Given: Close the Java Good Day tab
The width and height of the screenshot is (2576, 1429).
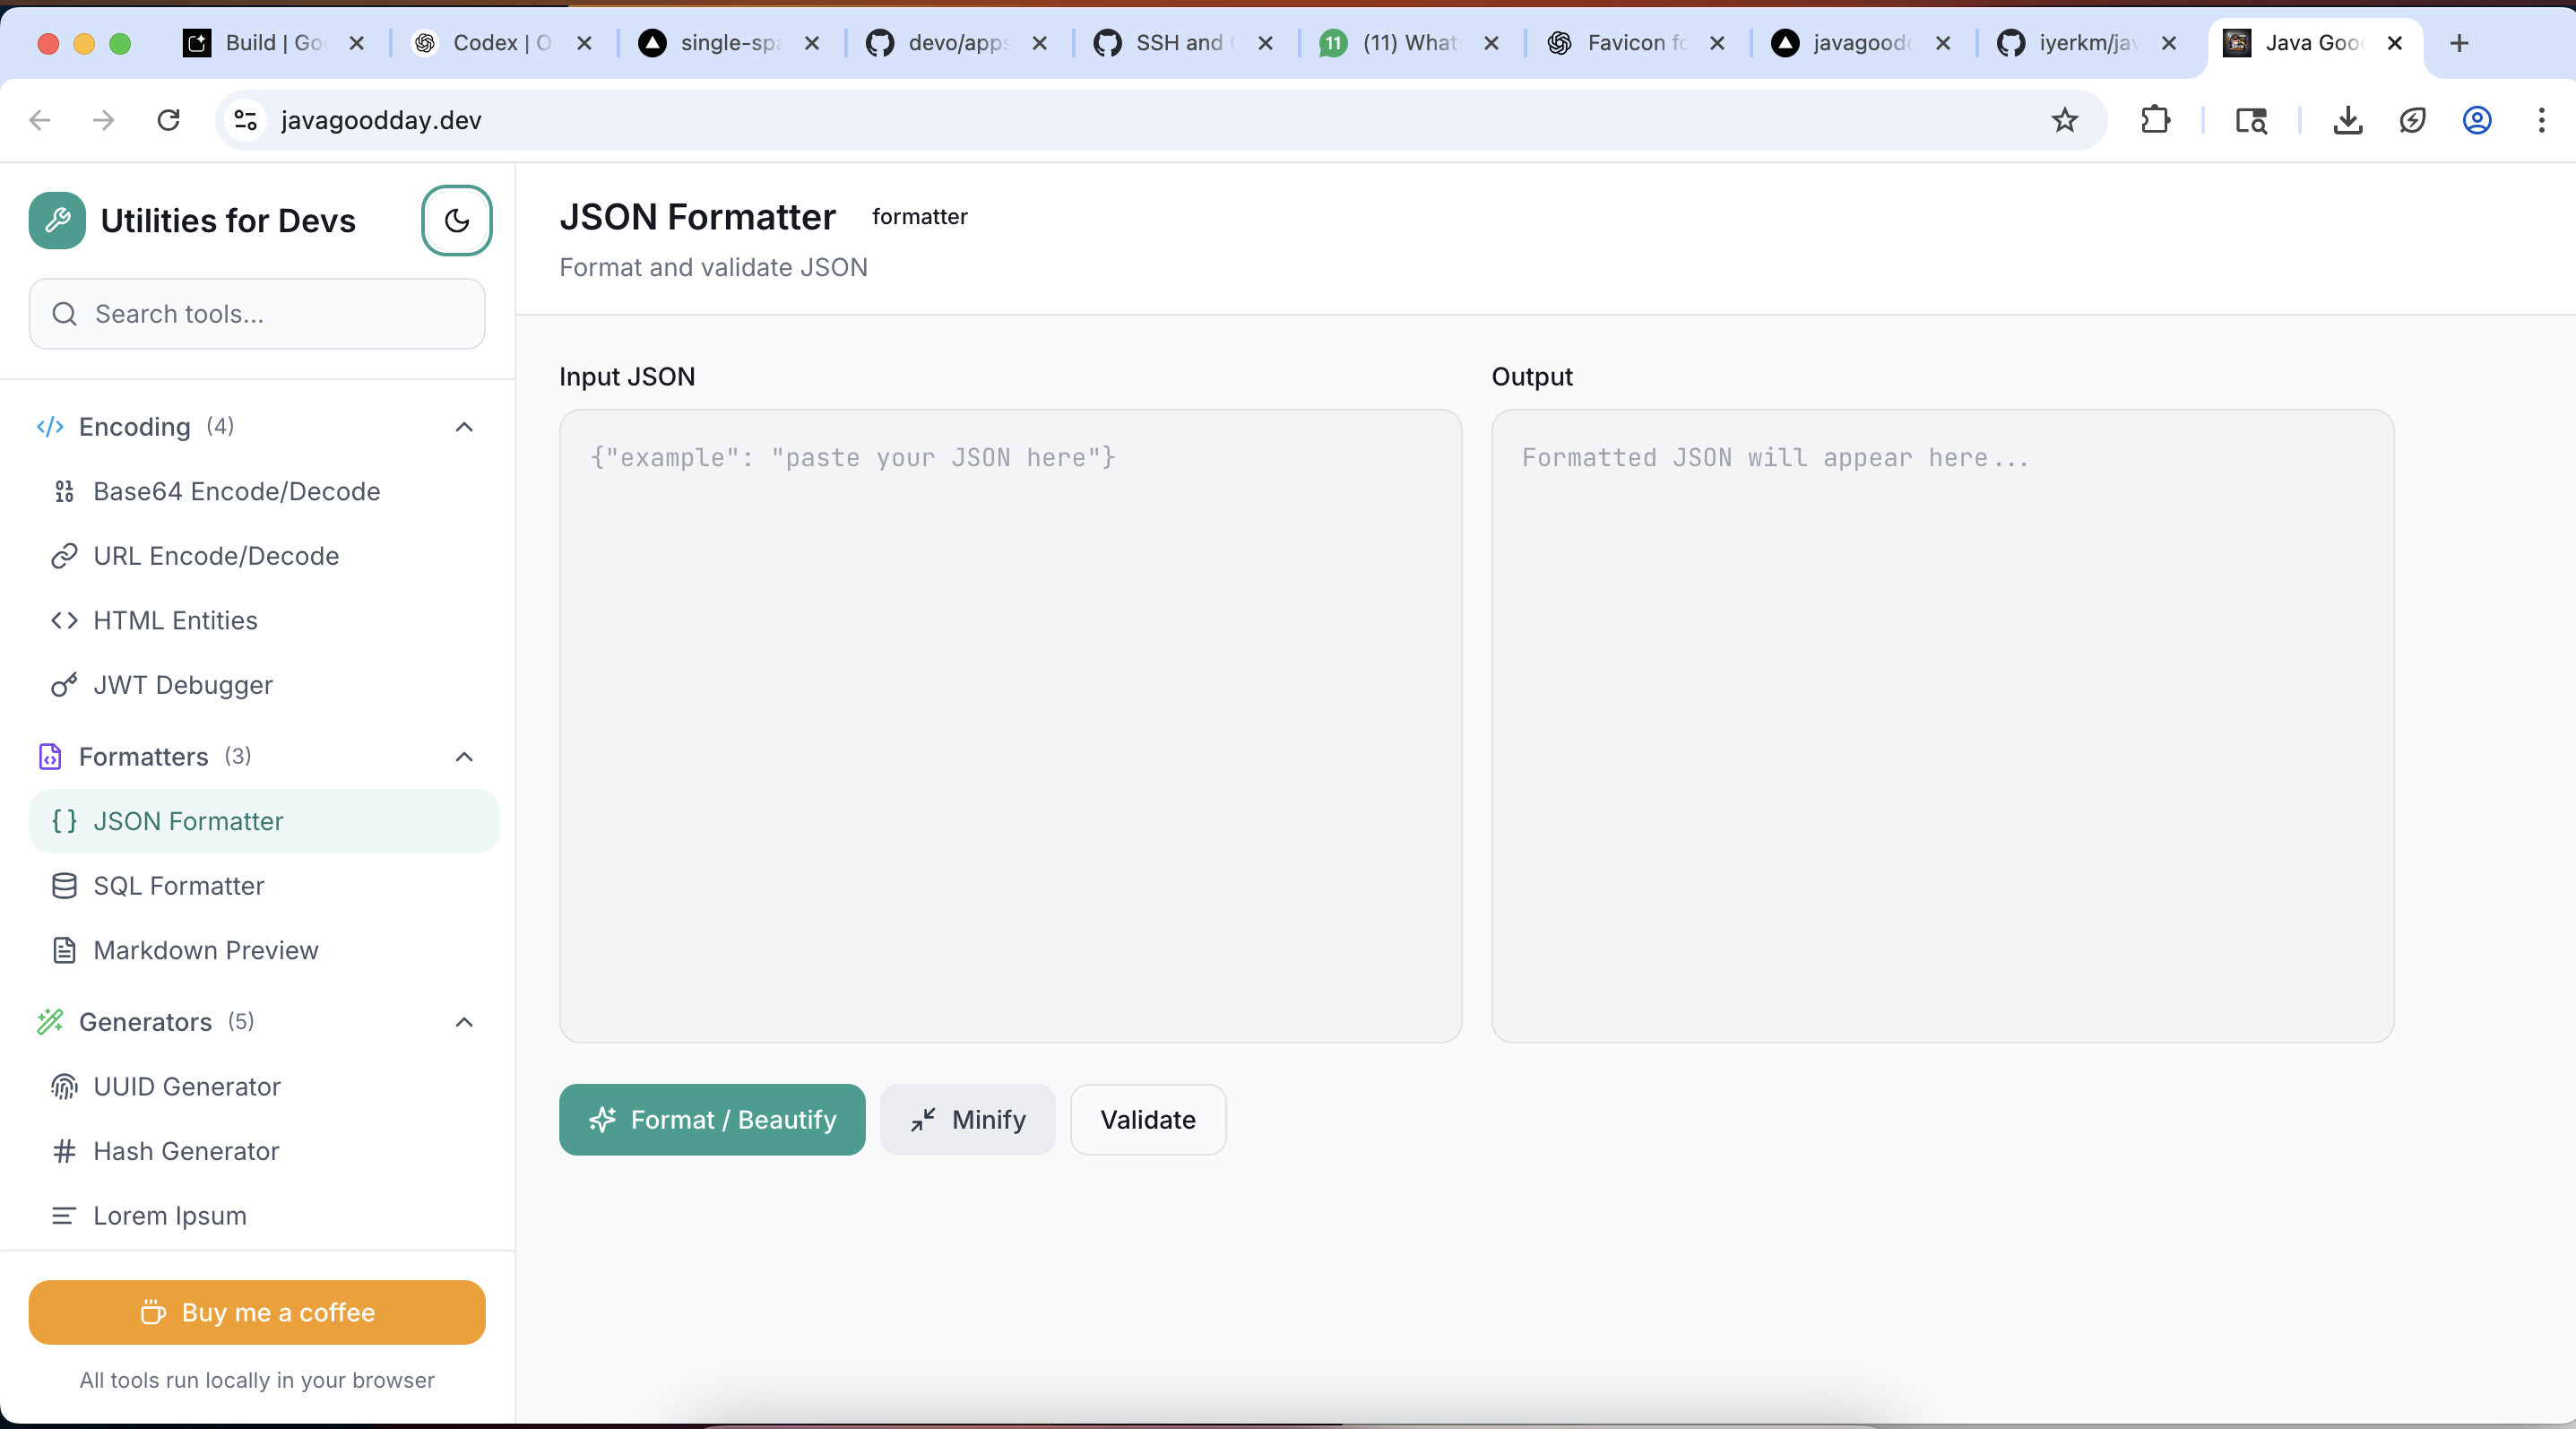Looking at the screenshot, I should [2394, 43].
